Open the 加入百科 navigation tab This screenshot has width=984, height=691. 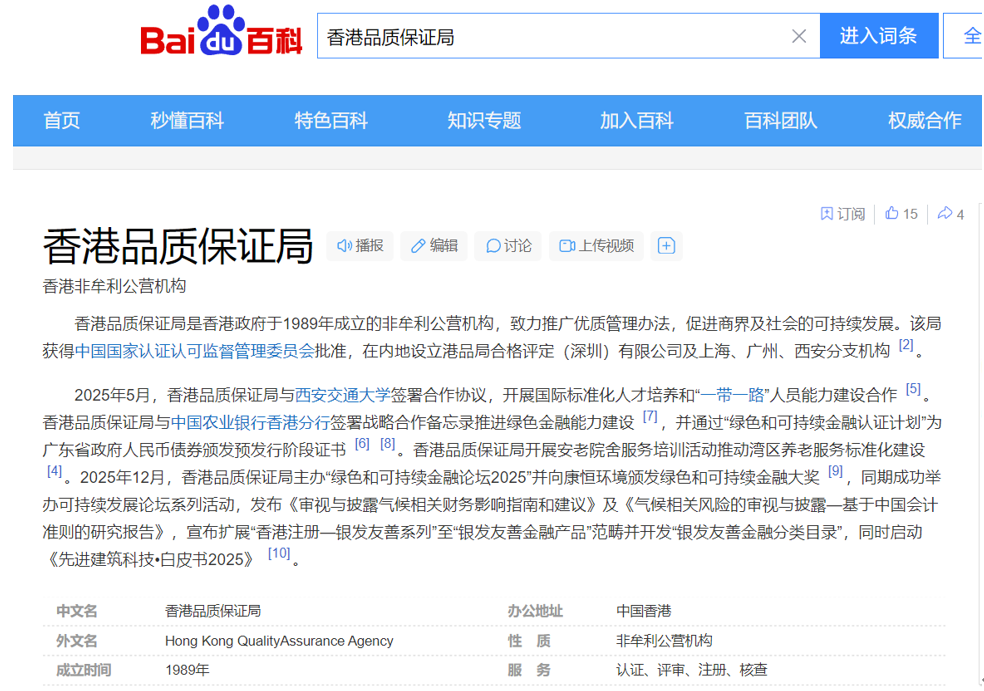636,121
